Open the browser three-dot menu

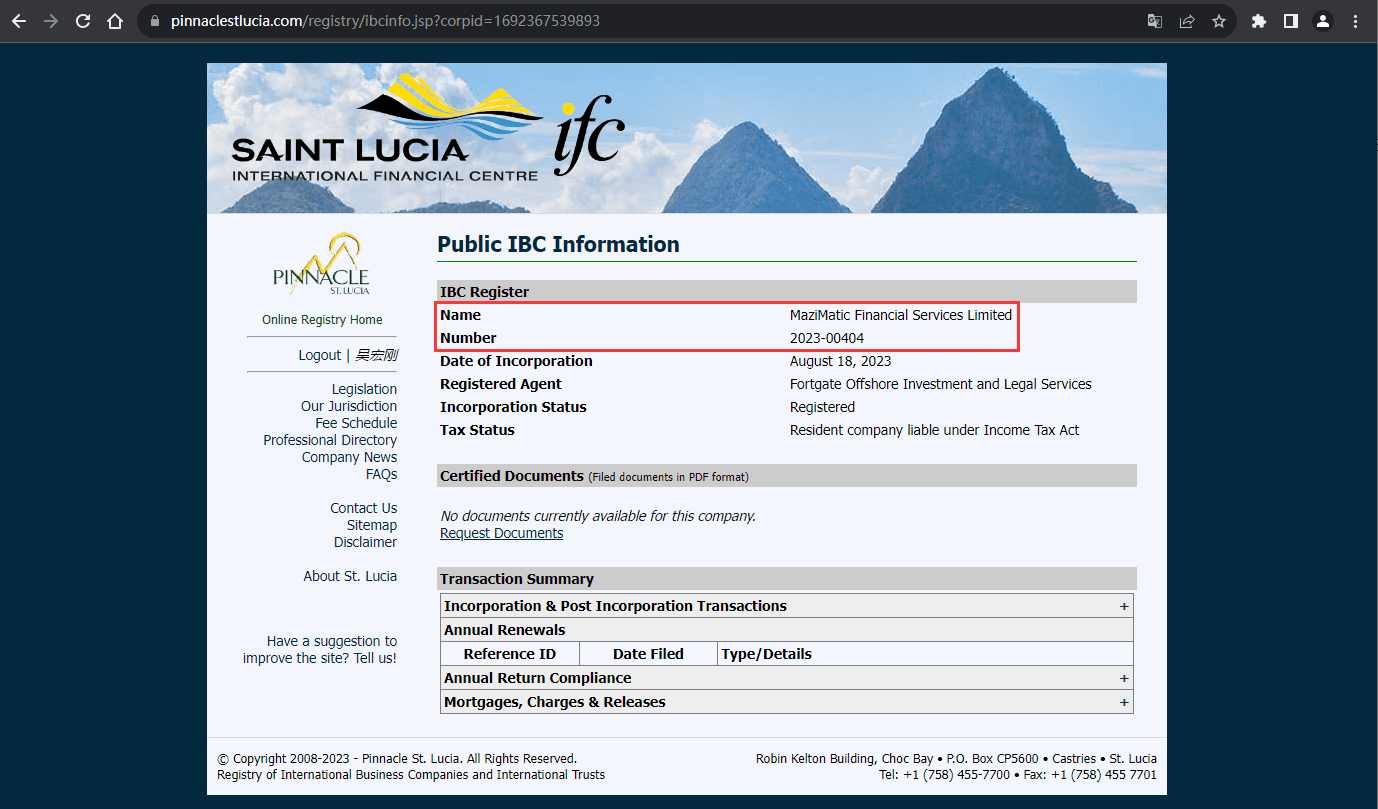click(1356, 21)
